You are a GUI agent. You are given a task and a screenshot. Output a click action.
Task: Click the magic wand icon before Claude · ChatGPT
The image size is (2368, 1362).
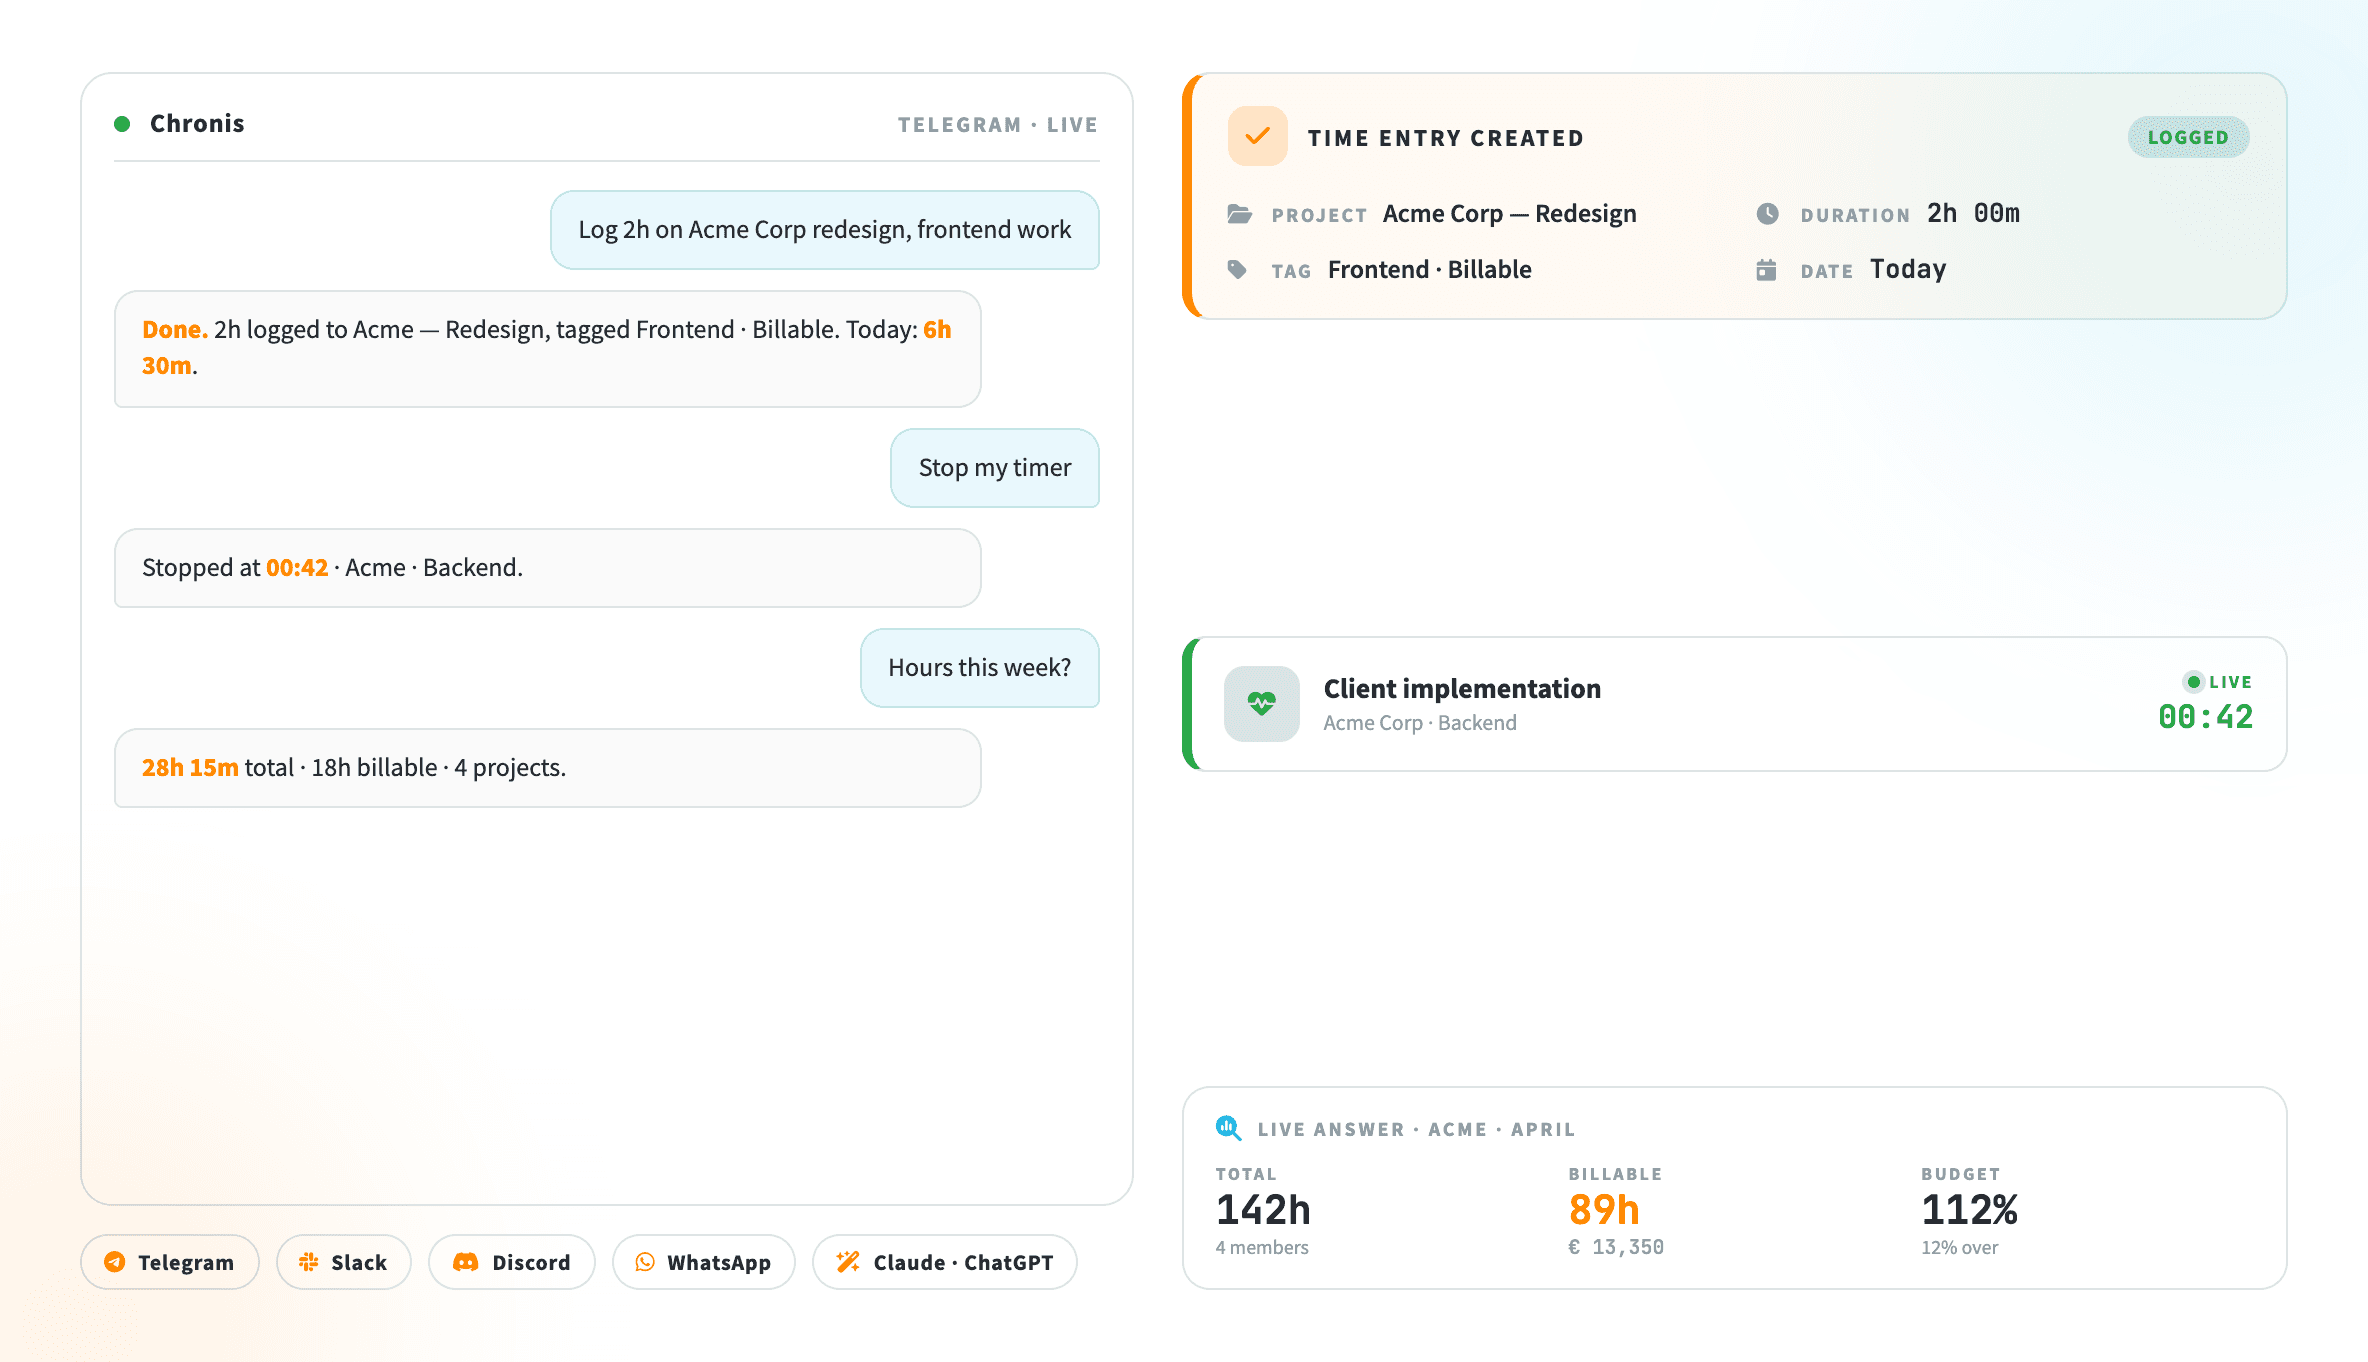point(848,1262)
